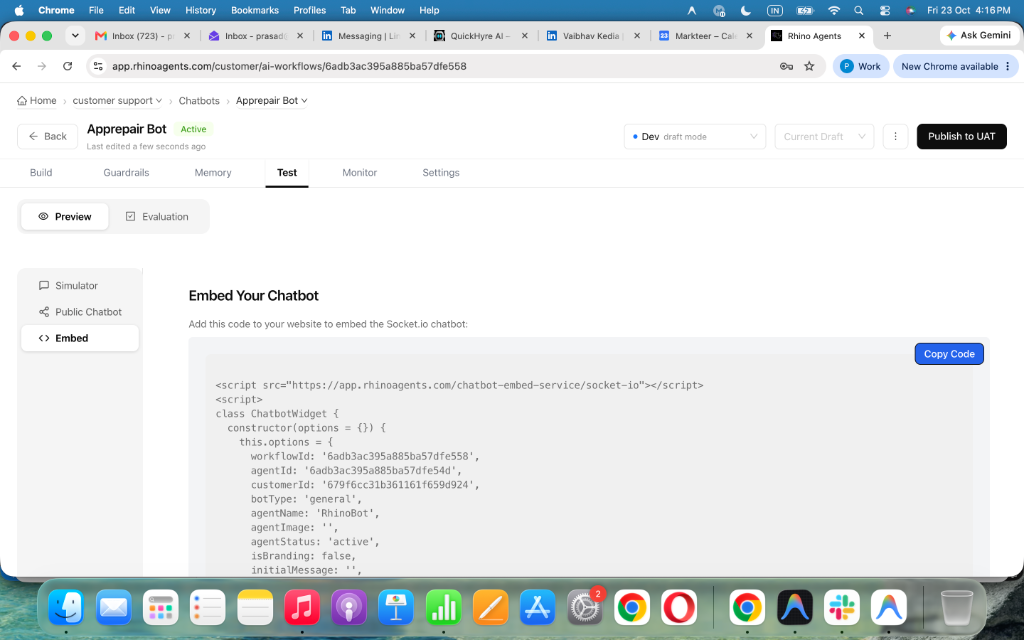Switch to the Monitor tab

click(x=359, y=172)
